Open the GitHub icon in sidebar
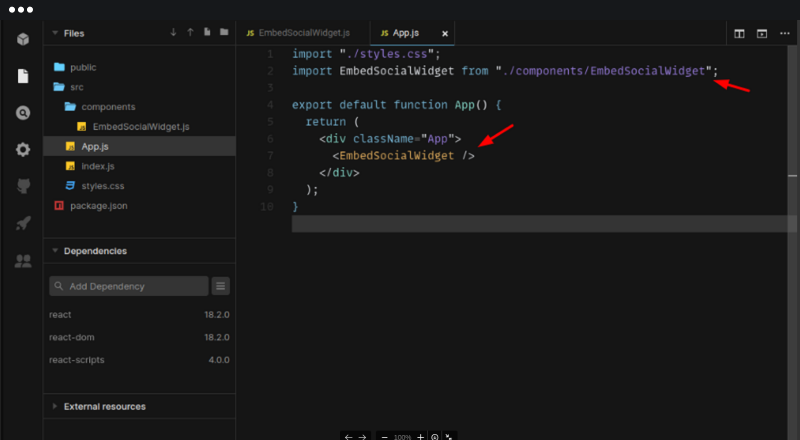The image size is (800, 440). coord(23,186)
